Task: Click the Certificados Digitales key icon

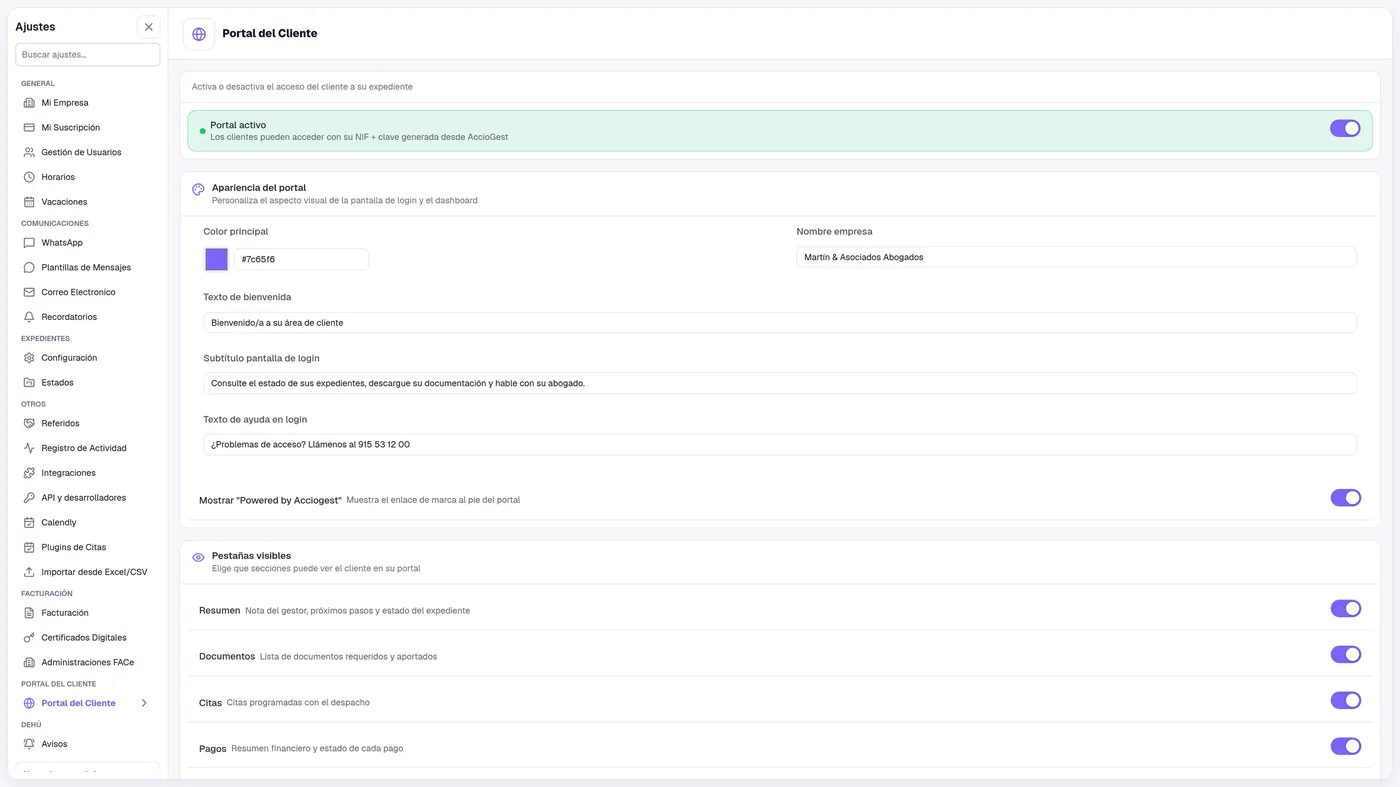Action: pyautogui.click(x=29, y=638)
